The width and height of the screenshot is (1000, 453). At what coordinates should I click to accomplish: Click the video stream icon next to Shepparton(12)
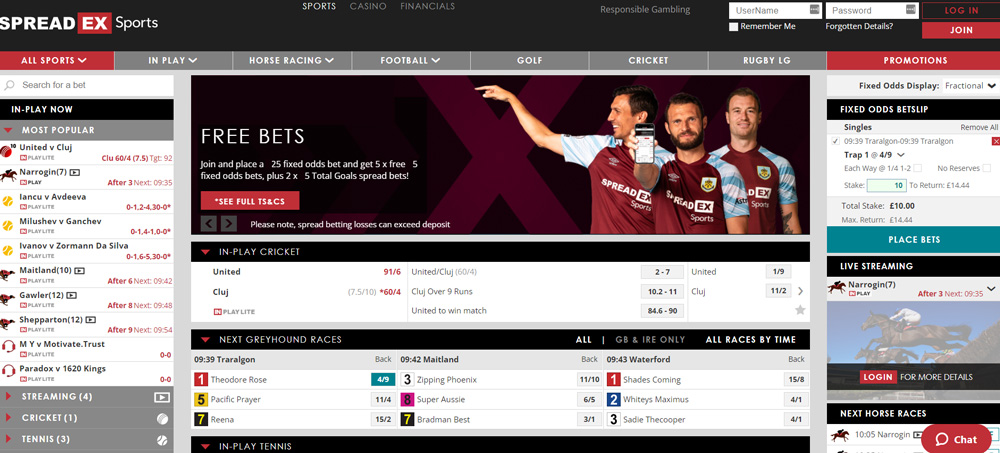91,320
